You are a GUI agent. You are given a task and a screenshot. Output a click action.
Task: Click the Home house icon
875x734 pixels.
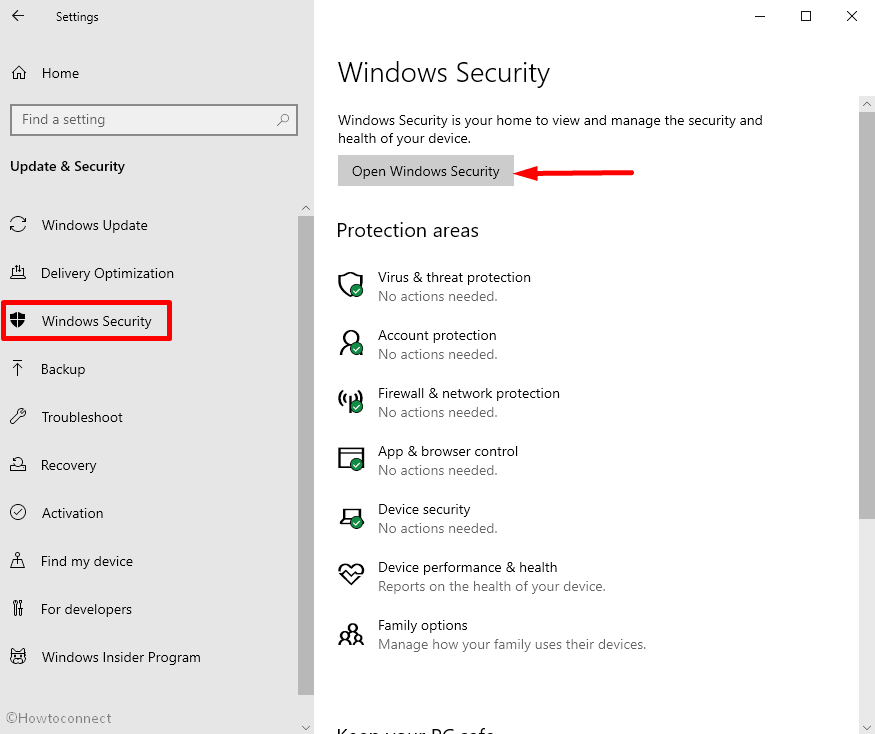pyautogui.click(x=19, y=73)
